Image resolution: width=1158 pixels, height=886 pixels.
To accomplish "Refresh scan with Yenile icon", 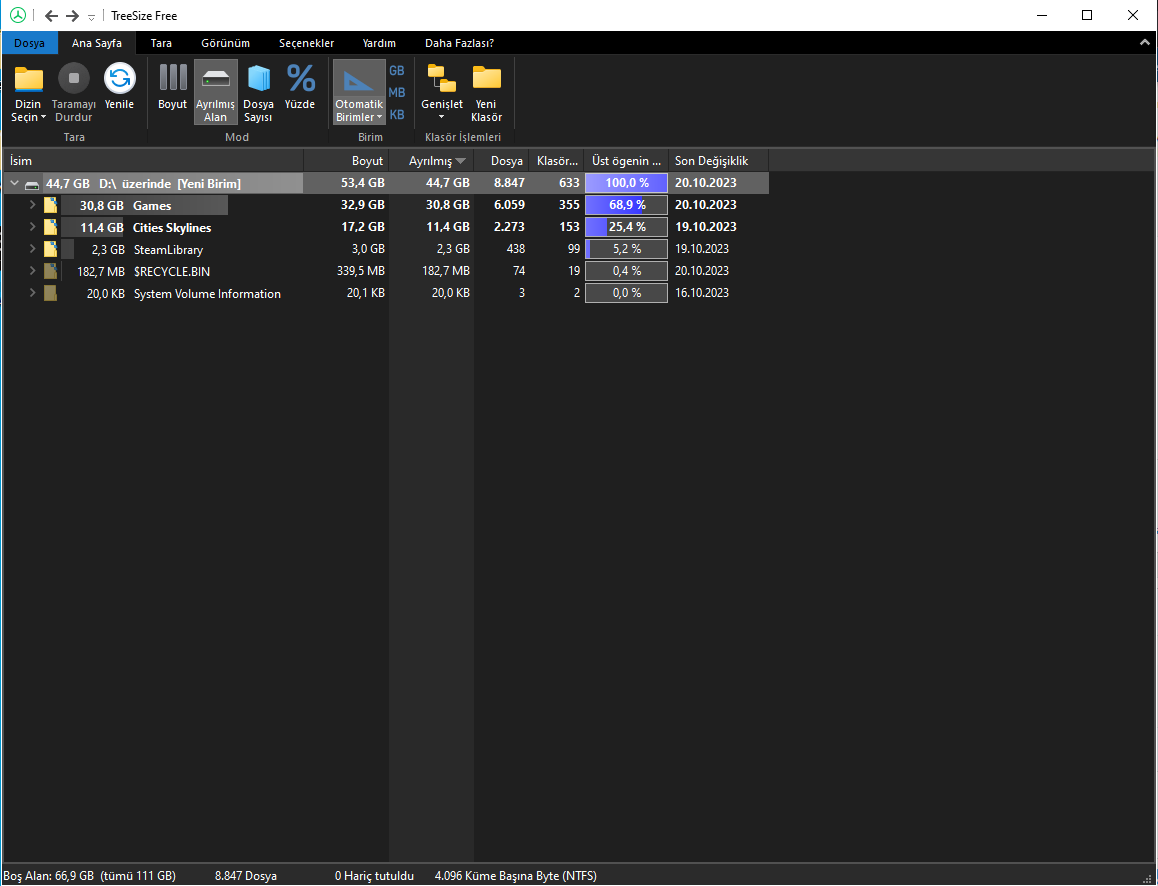I will (120, 78).
